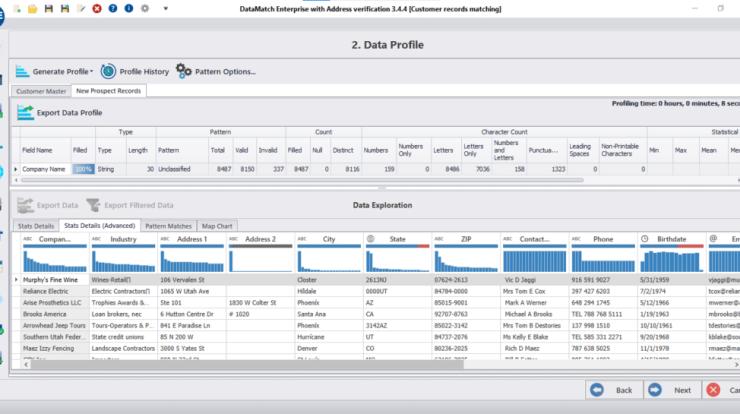Screen dimensions: 740x414
Task: Click the 787 638 5025 phone cell
Action: tap(603, 348)
